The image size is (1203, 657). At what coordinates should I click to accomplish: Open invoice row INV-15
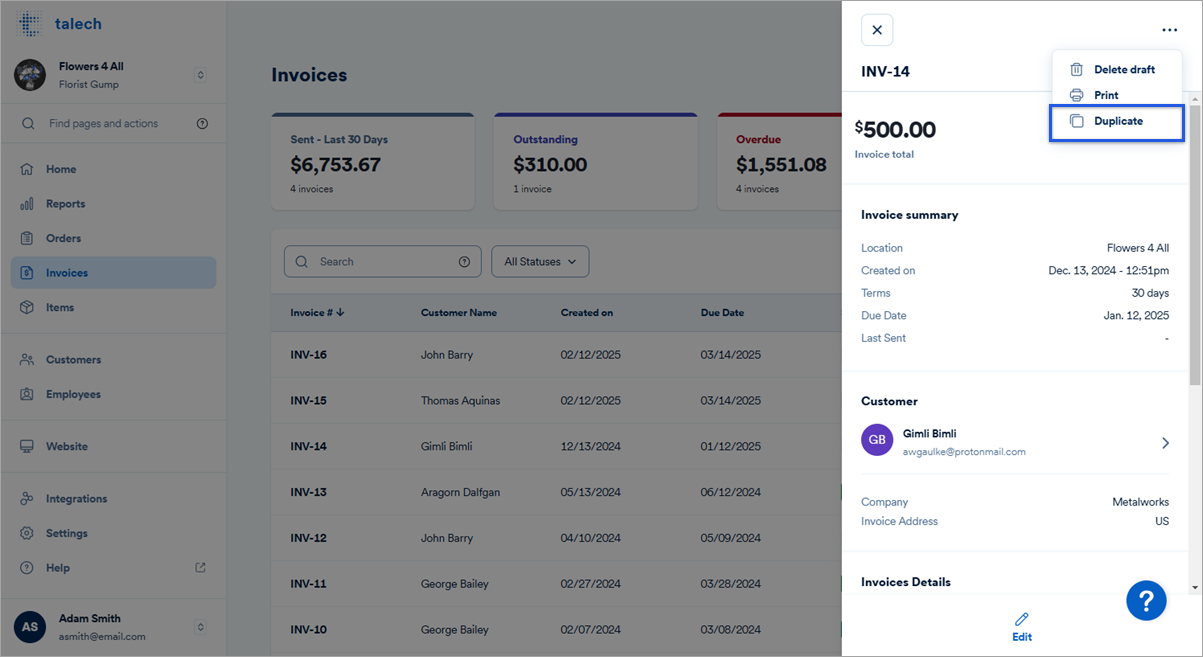click(556, 401)
